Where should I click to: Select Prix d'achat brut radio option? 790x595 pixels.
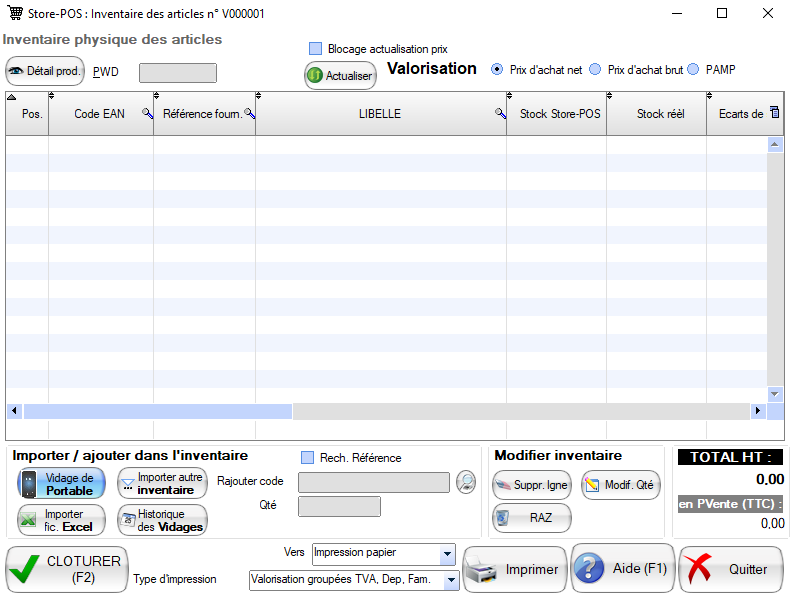click(595, 70)
